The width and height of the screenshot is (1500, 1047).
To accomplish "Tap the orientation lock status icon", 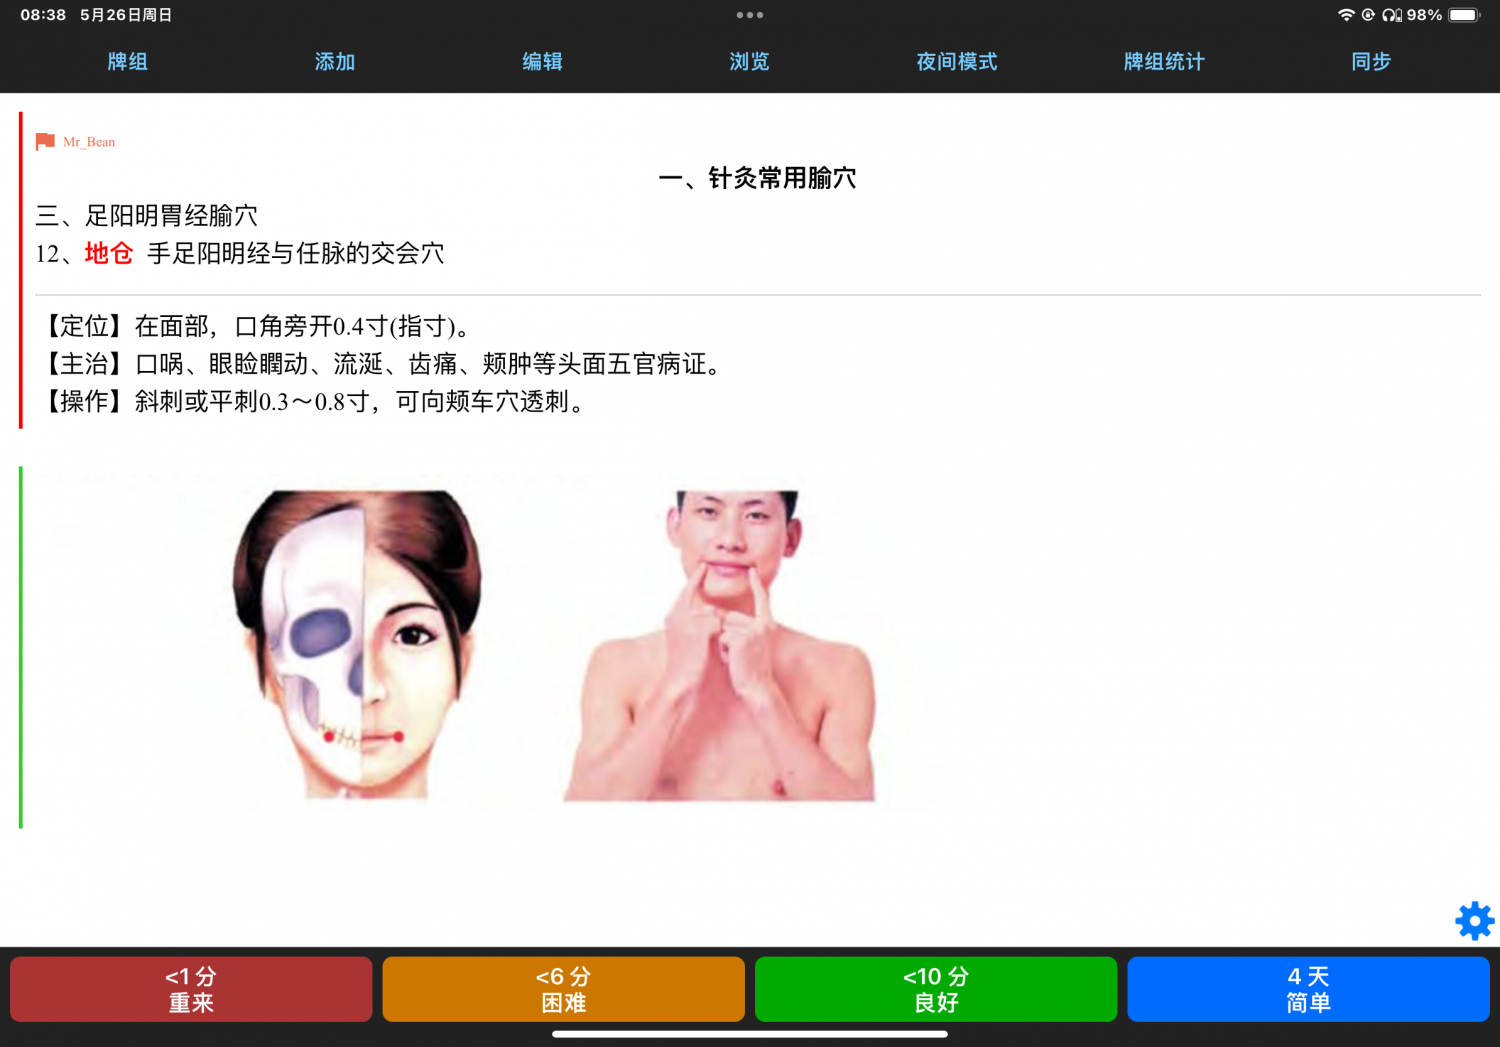I will 1368,15.
